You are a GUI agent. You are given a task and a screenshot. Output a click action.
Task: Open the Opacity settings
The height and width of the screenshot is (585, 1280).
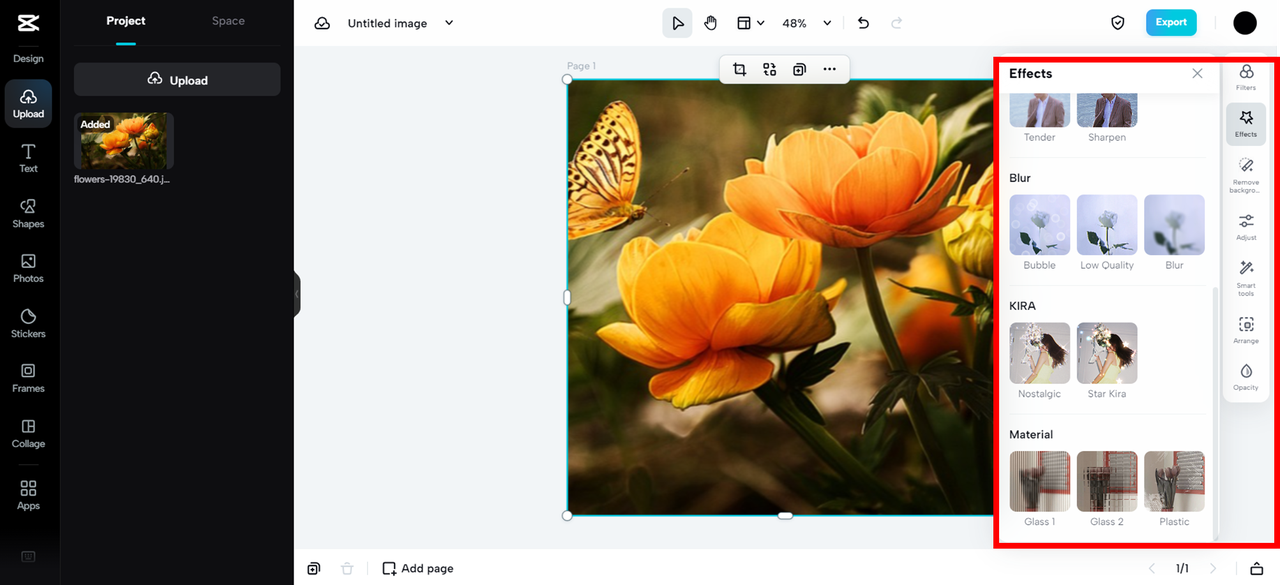[1245, 377]
